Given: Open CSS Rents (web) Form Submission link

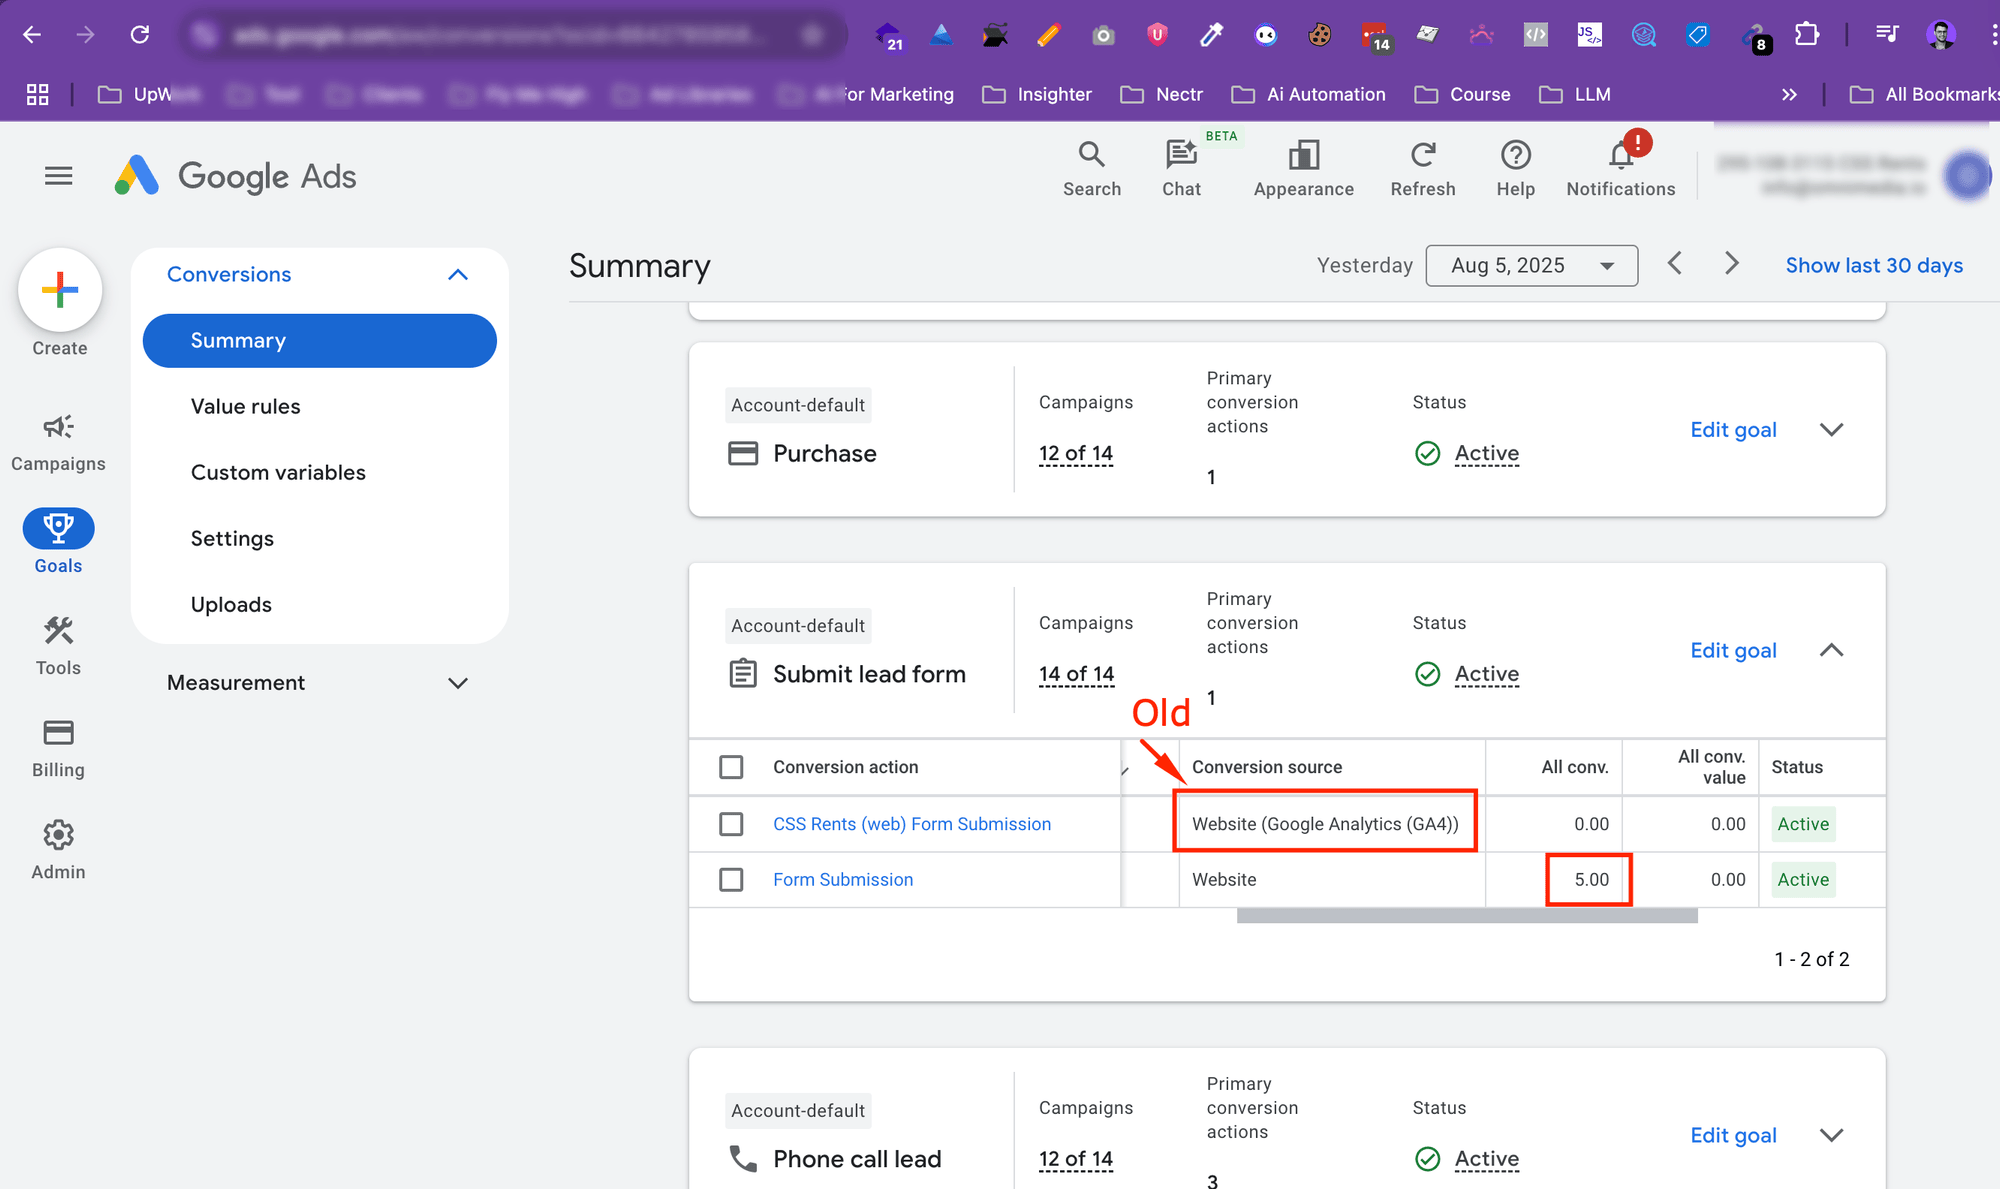Looking at the screenshot, I should (912, 824).
